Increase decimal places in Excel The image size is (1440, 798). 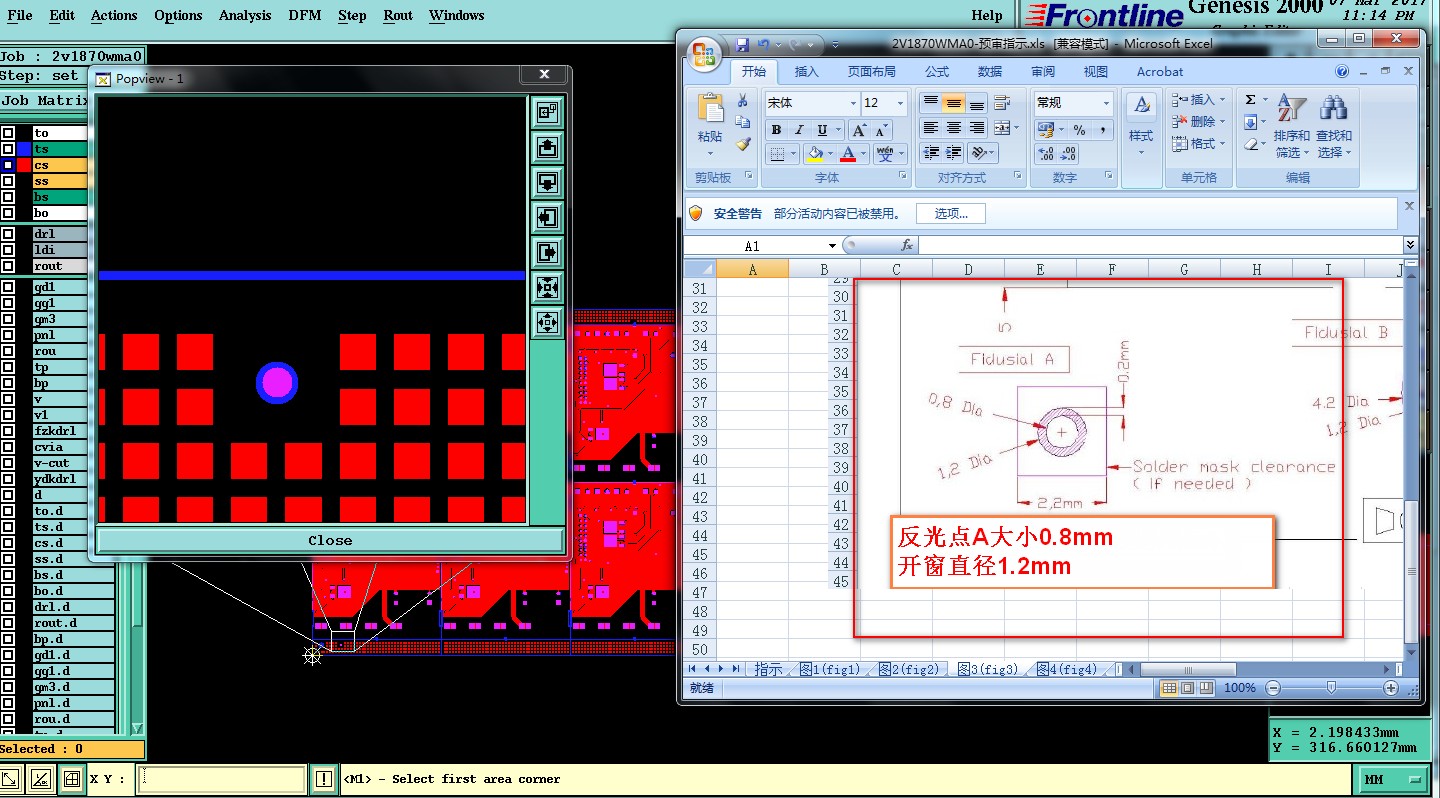tap(1046, 154)
